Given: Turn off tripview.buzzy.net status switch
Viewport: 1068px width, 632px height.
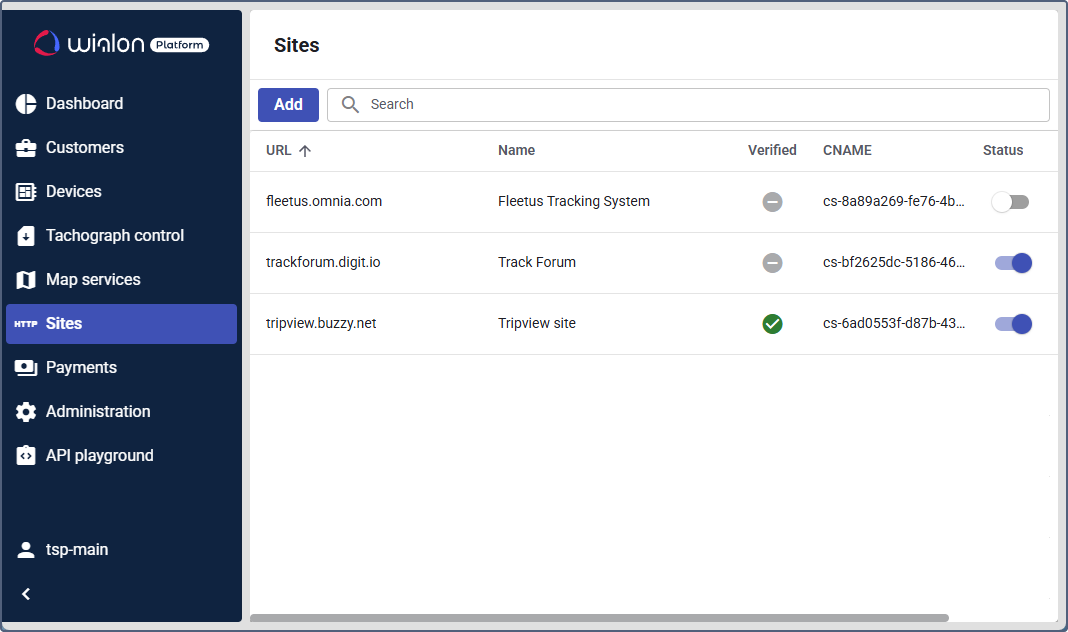Looking at the screenshot, I should pyautogui.click(x=1013, y=324).
